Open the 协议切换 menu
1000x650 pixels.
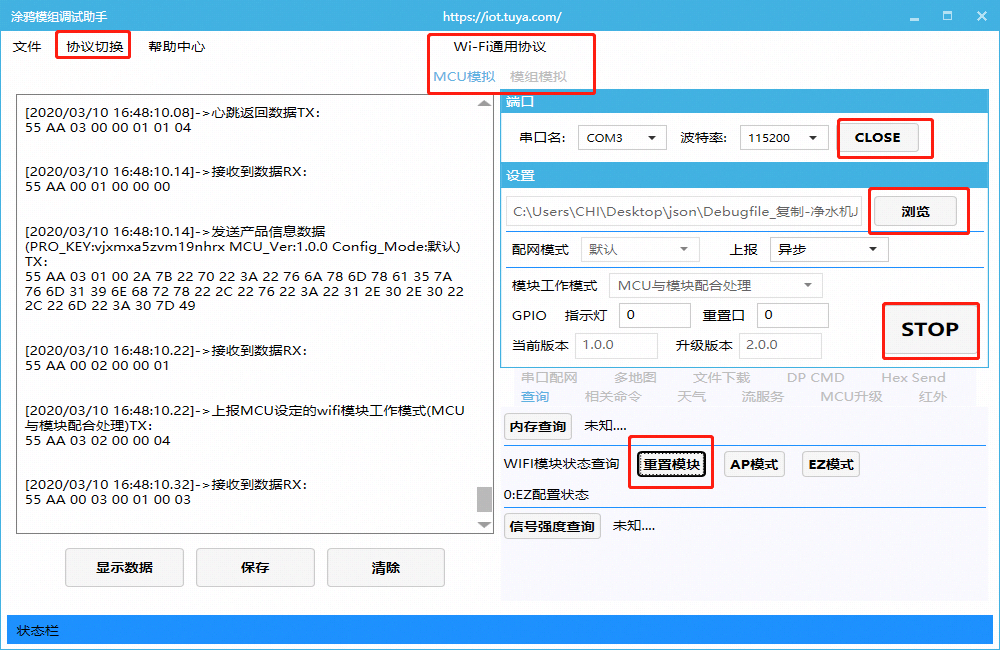coord(94,47)
